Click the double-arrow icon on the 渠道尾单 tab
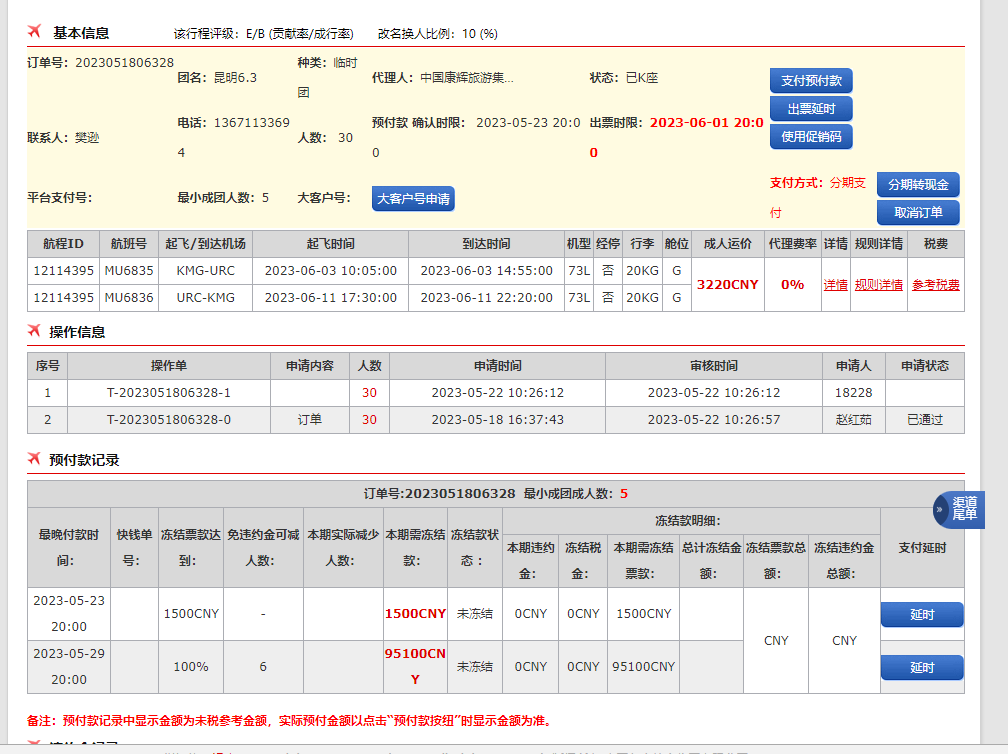This screenshot has height=754, width=1008. [x=940, y=510]
